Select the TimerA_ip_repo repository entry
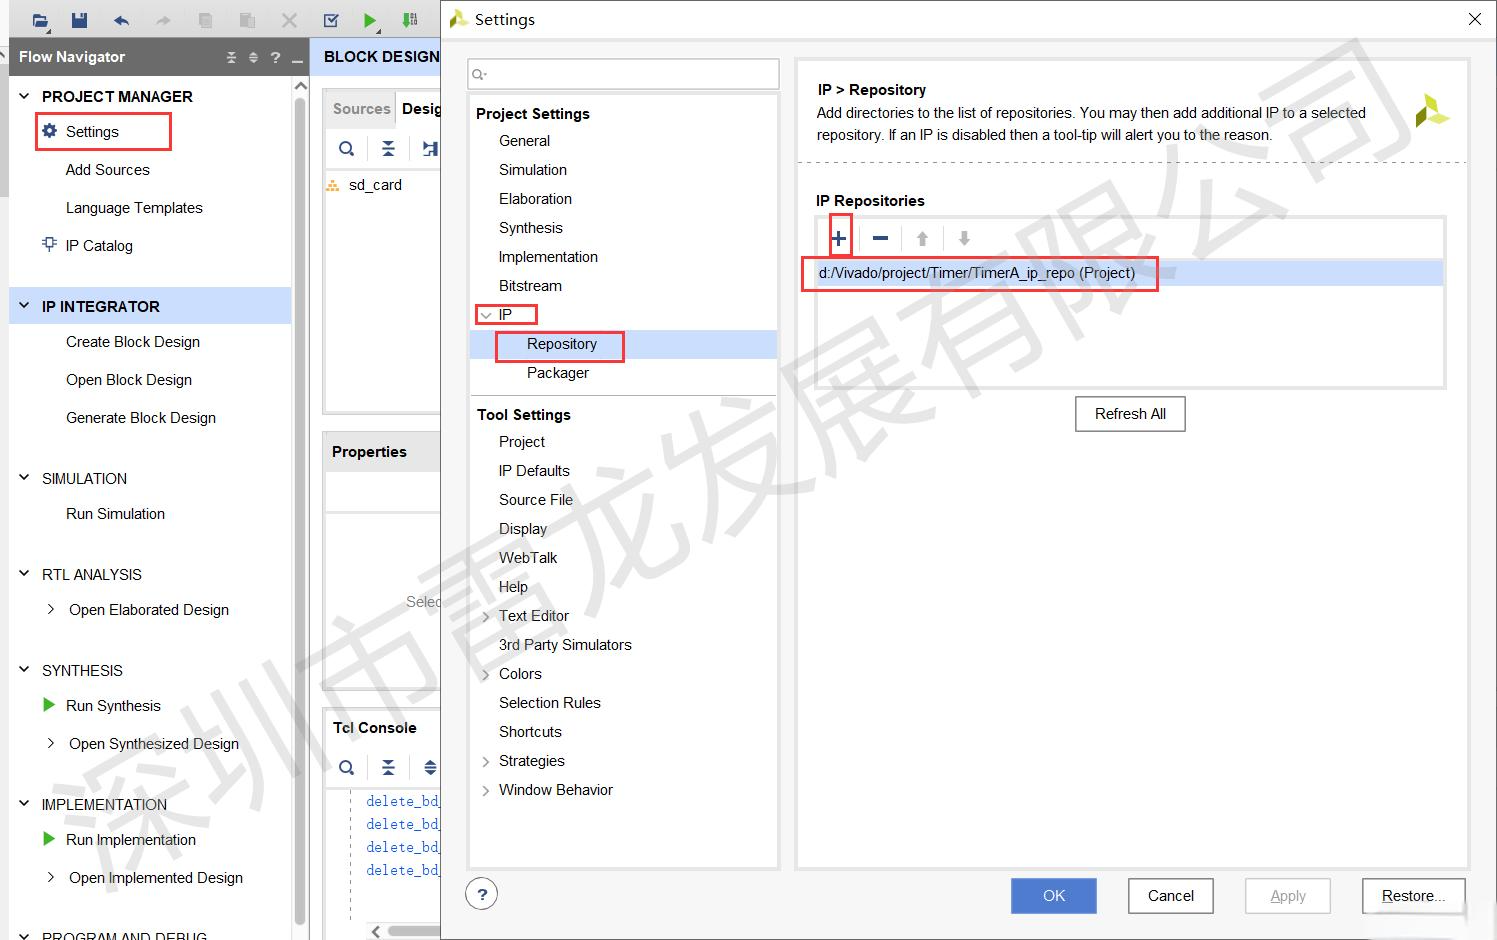Viewport: 1497px width, 940px height. [1129, 273]
